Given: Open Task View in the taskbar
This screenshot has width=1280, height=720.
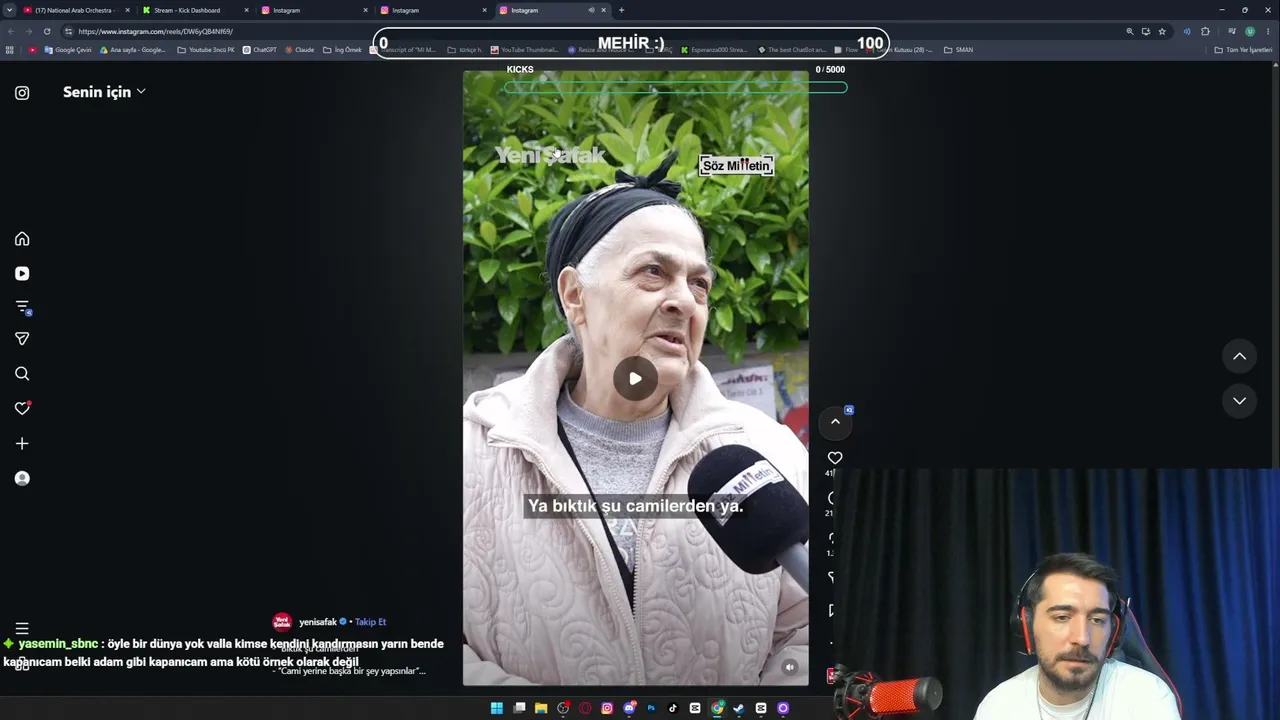Looking at the screenshot, I should [x=519, y=708].
